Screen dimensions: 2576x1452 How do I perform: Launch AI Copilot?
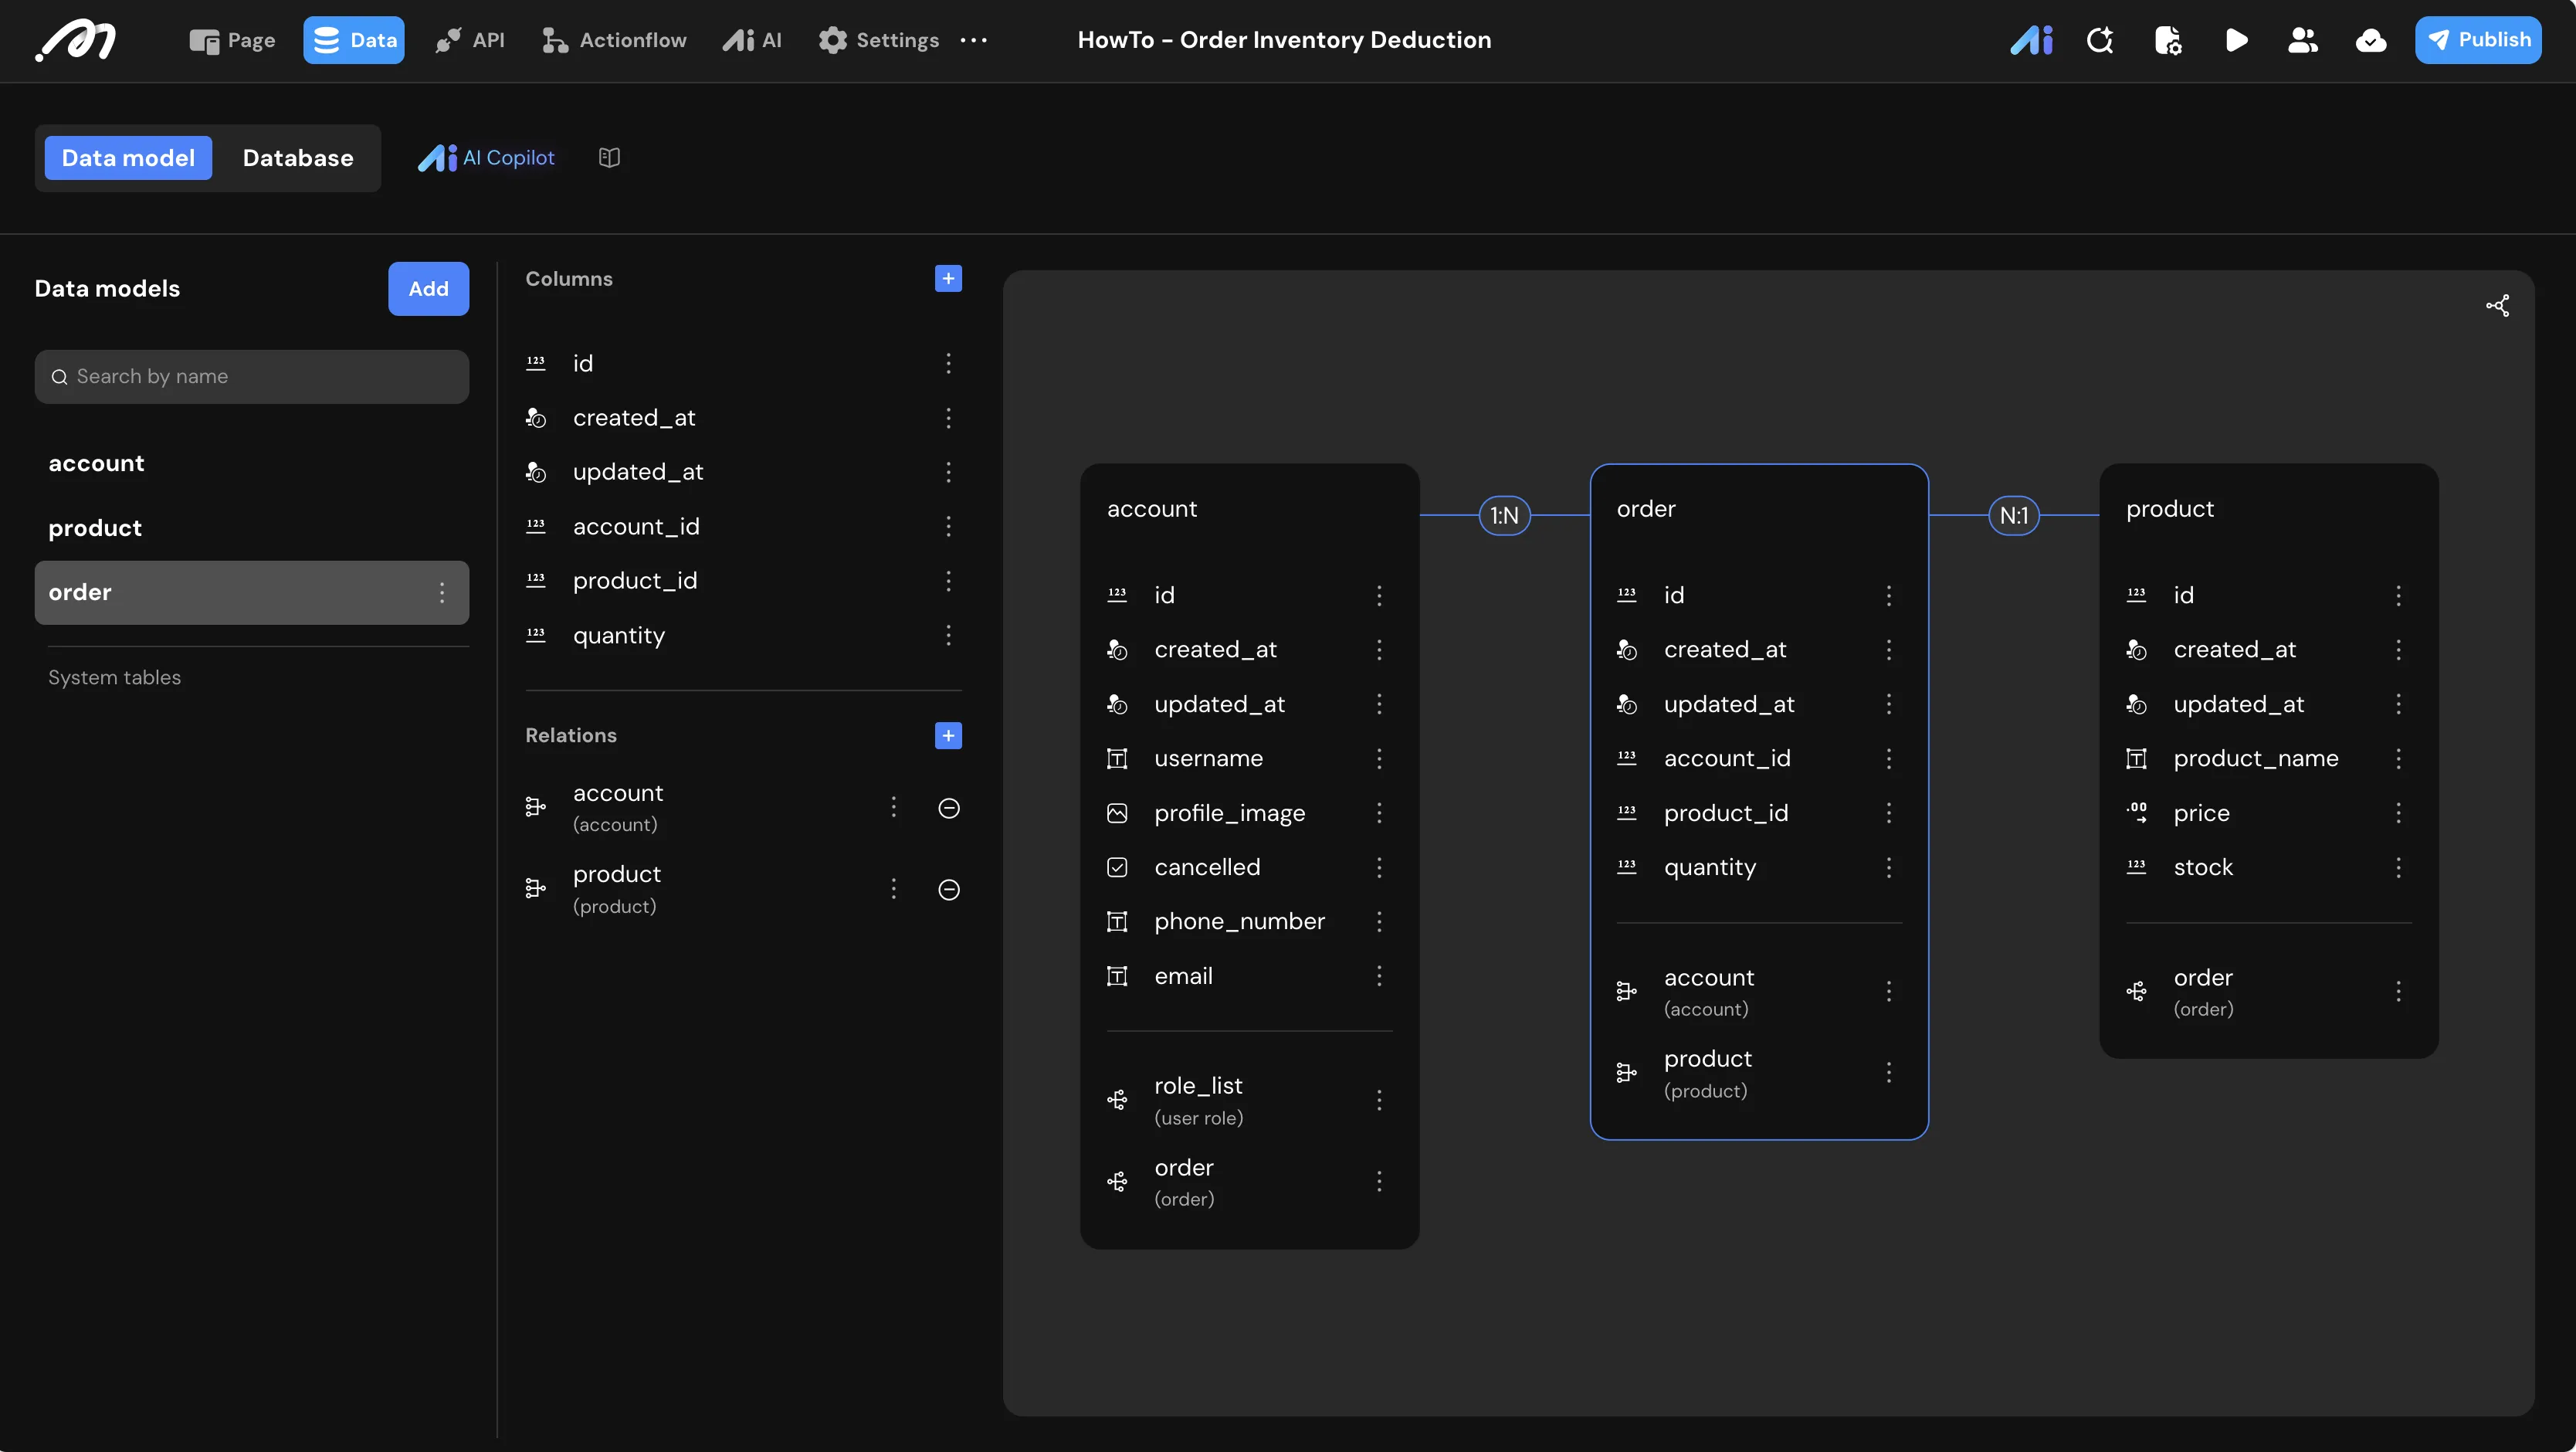[x=486, y=158]
